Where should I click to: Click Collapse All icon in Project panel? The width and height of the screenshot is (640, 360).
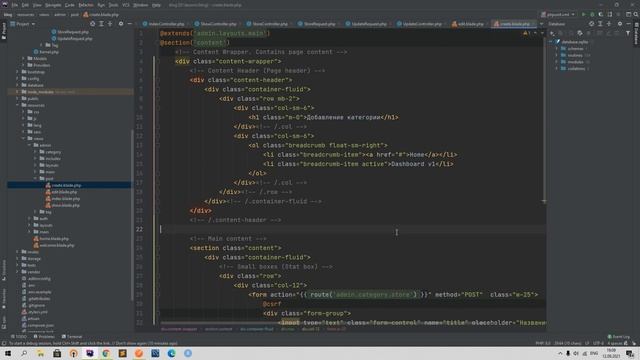tap(110, 24)
